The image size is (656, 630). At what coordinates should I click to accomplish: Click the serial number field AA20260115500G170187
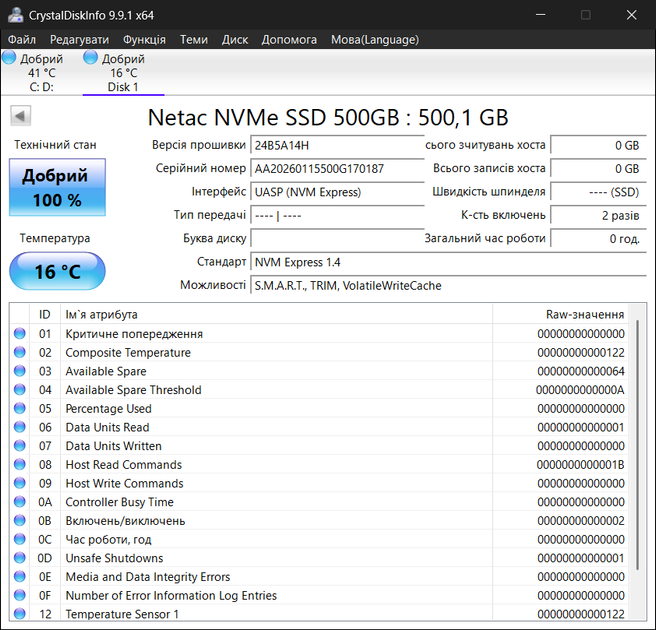click(x=337, y=169)
